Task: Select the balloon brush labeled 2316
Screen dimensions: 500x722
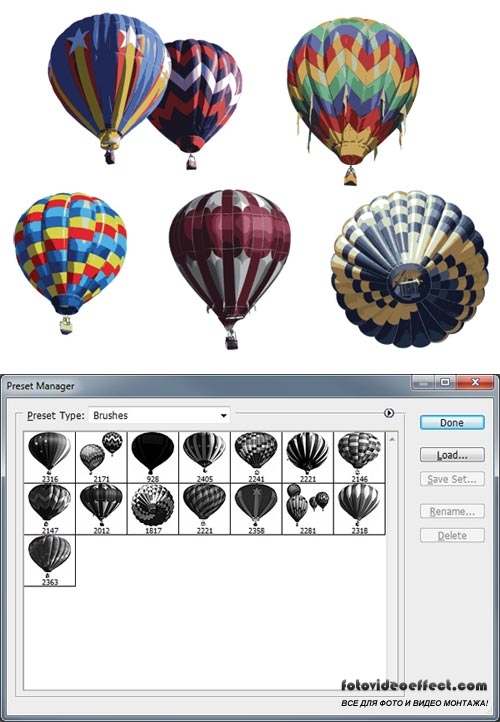Action: pos(50,457)
